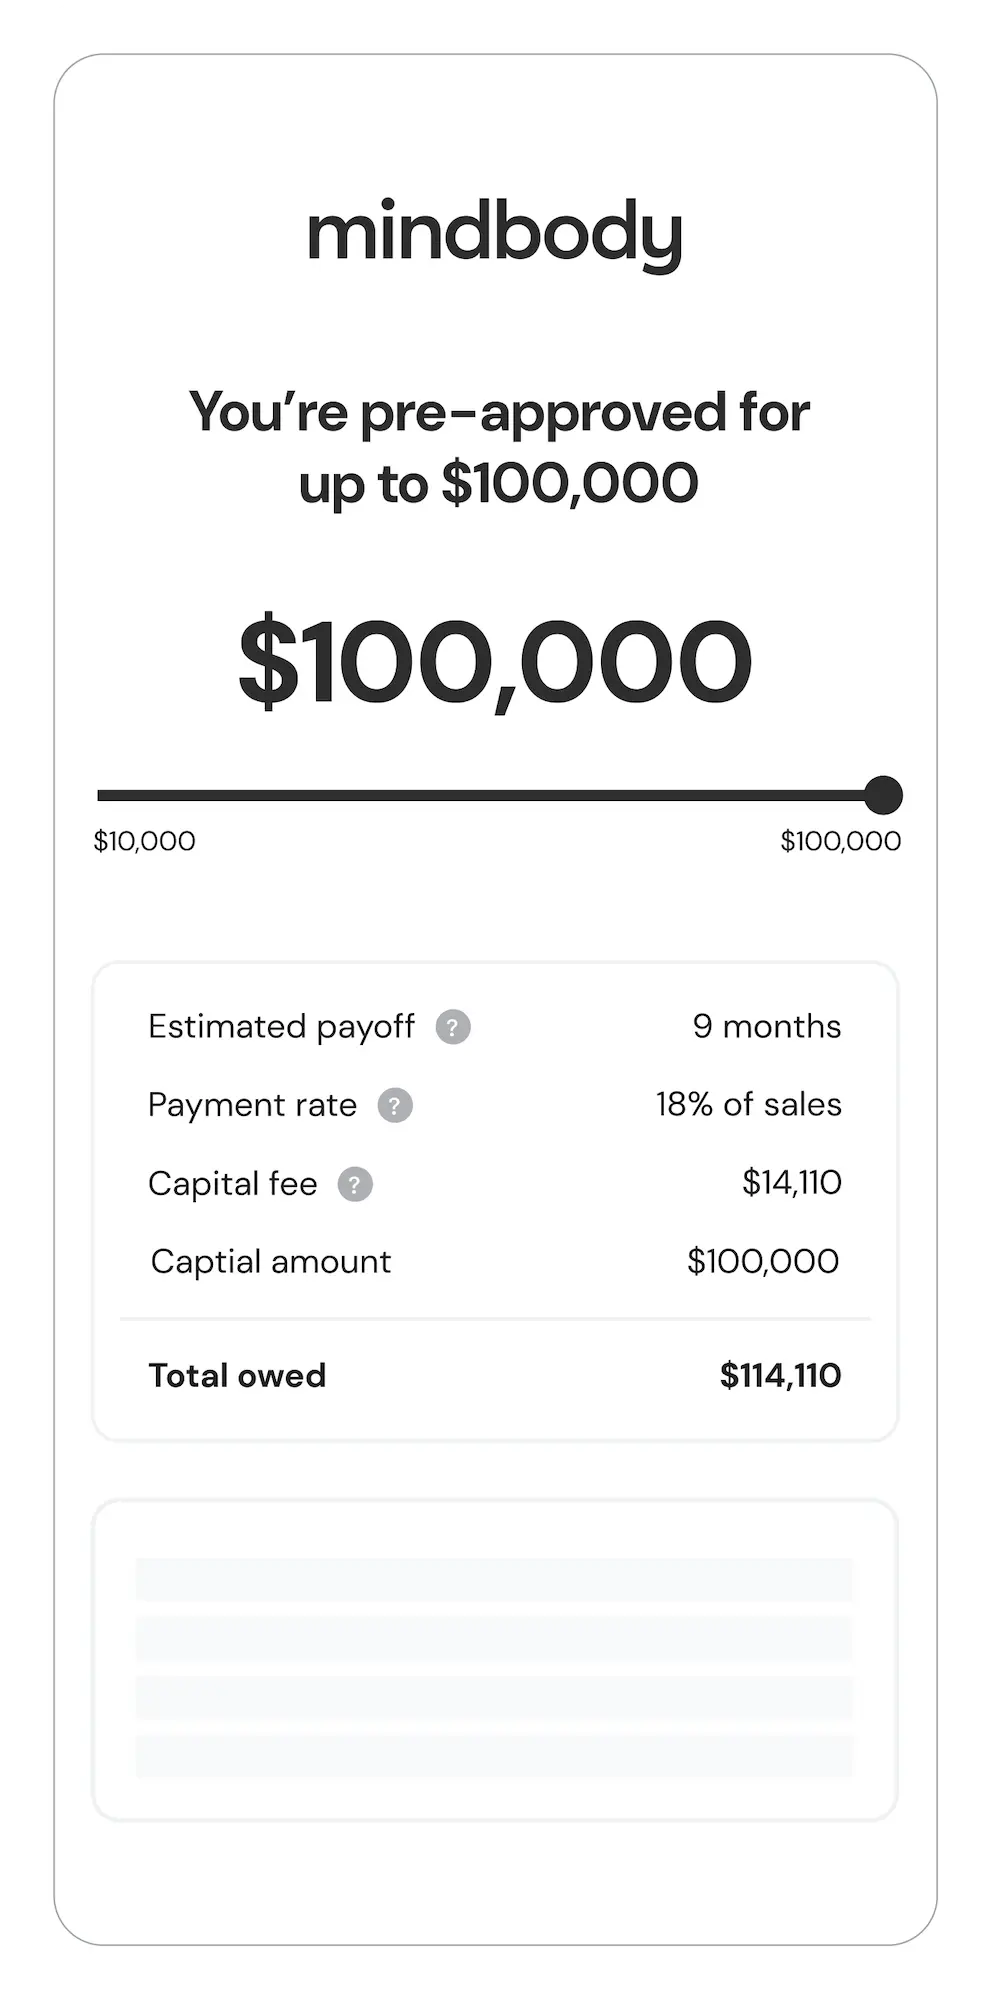Screen dimensions: 992x2000
Task: Click the 9 months payoff value
Action: tap(767, 1027)
